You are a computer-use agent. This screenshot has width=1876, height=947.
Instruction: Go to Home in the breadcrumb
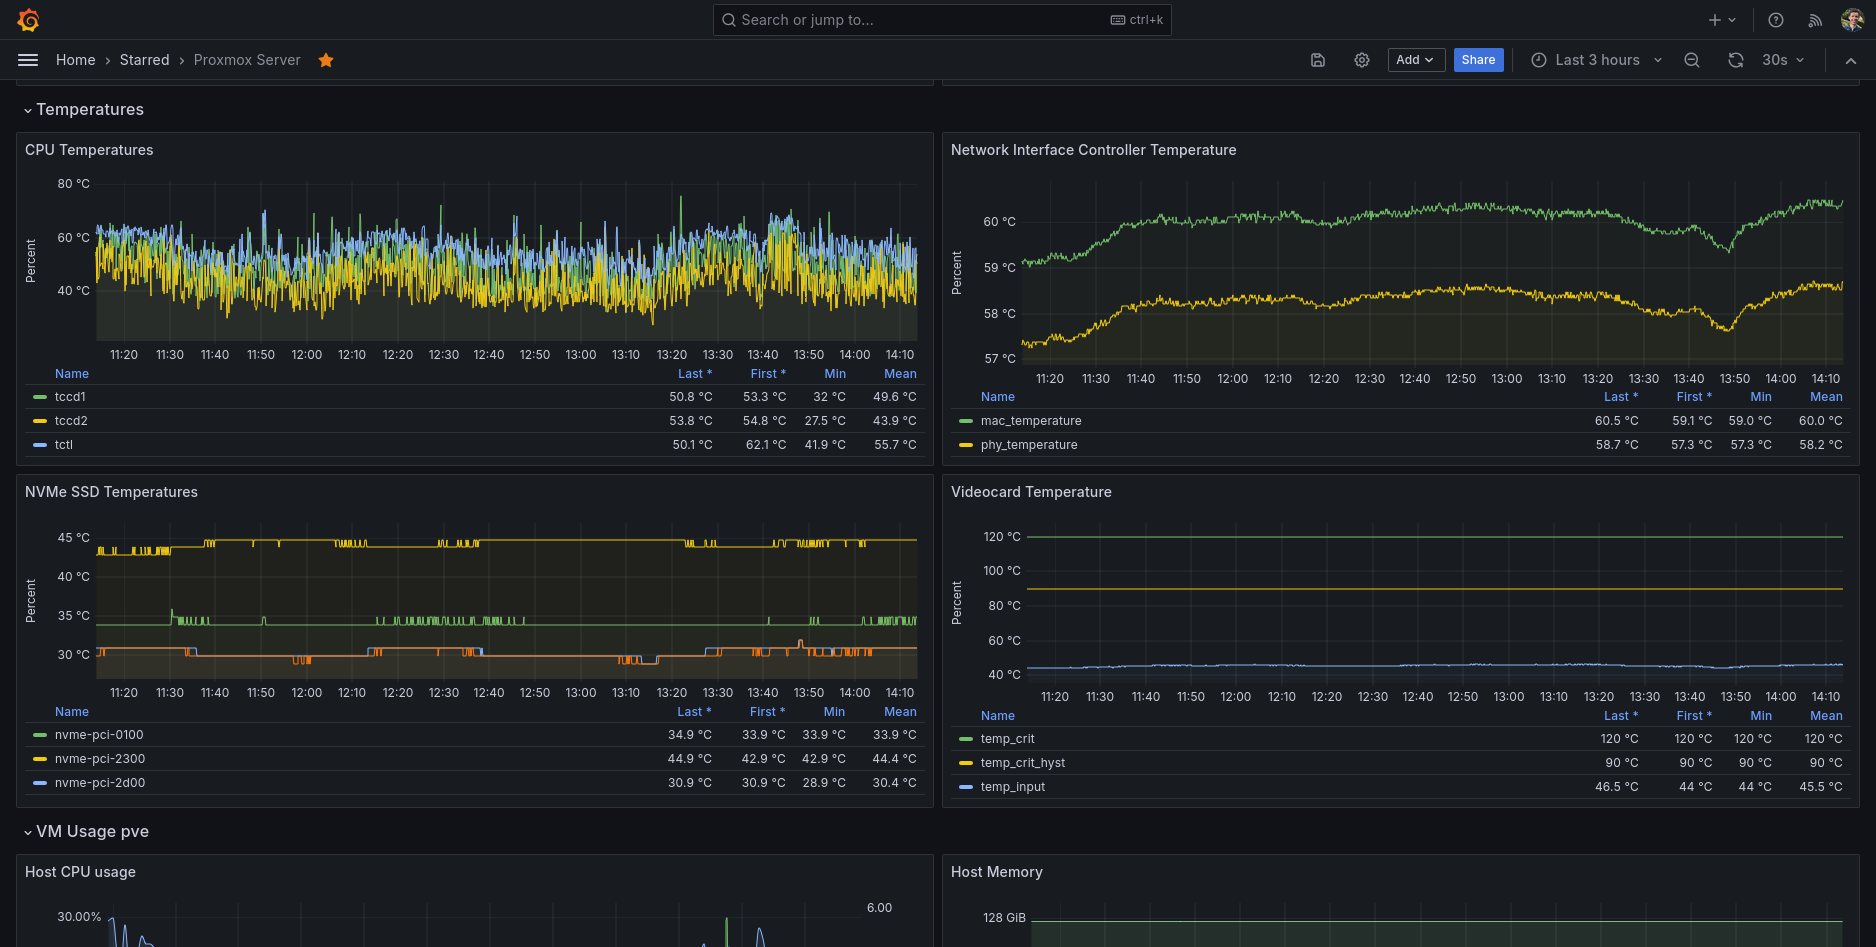click(x=76, y=60)
